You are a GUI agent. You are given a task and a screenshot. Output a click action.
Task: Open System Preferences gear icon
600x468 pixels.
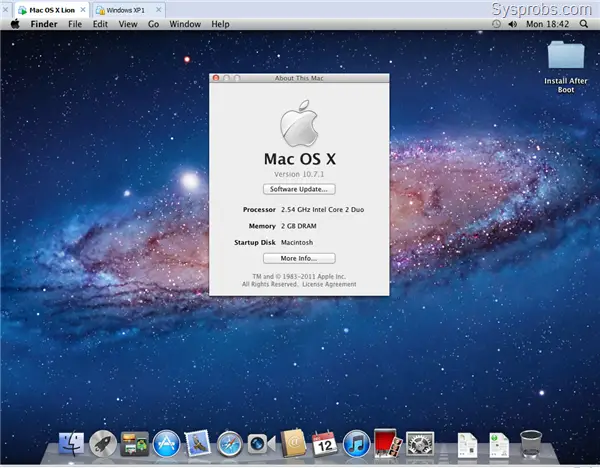[420, 444]
